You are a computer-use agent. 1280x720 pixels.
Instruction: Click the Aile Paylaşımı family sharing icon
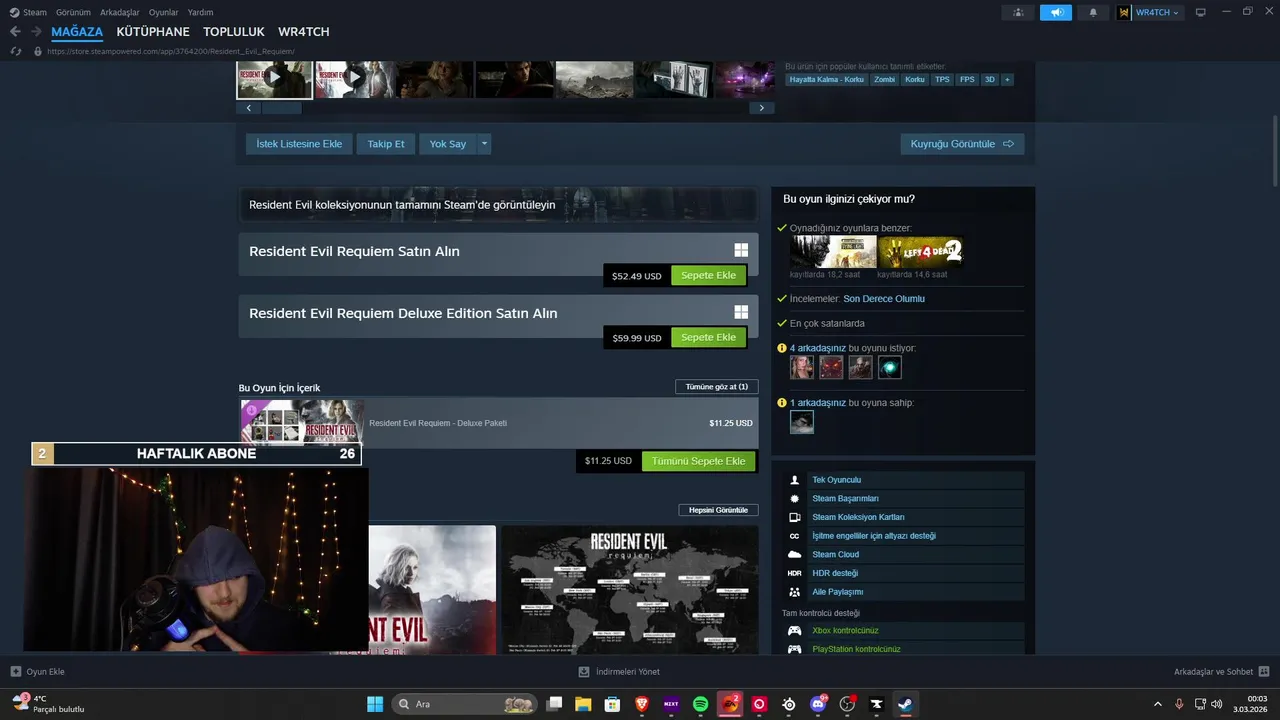pos(794,592)
